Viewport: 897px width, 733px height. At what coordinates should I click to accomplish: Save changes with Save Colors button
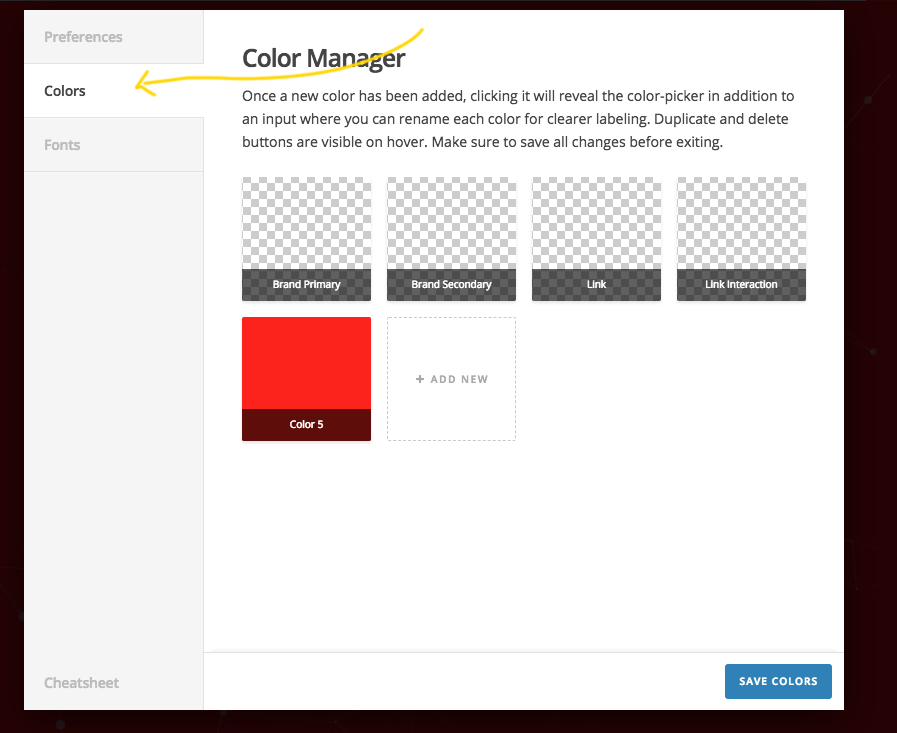click(x=778, y=681)
